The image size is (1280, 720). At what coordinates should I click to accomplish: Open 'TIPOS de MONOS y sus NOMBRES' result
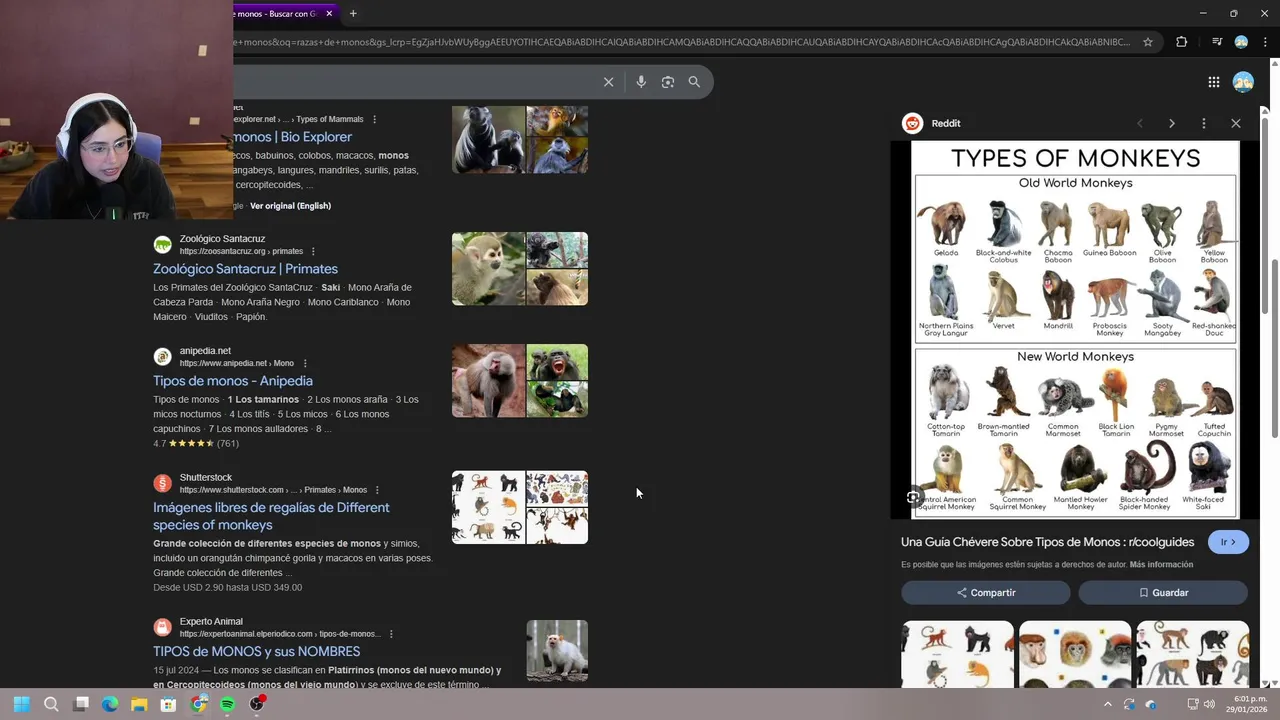(256, 652)
